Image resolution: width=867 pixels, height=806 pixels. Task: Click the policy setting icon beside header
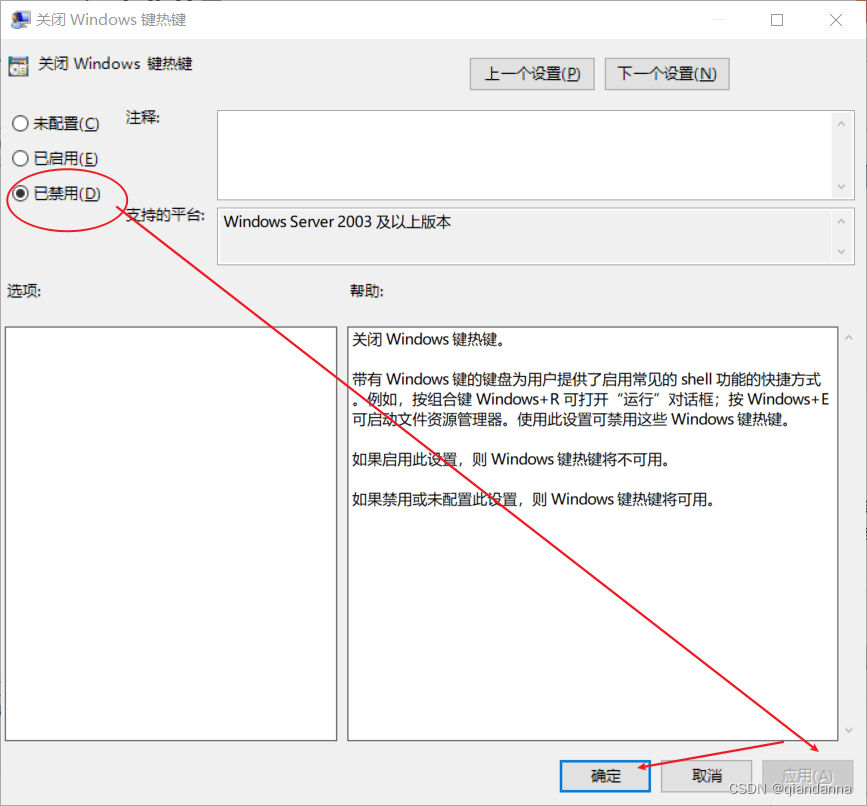18,66
